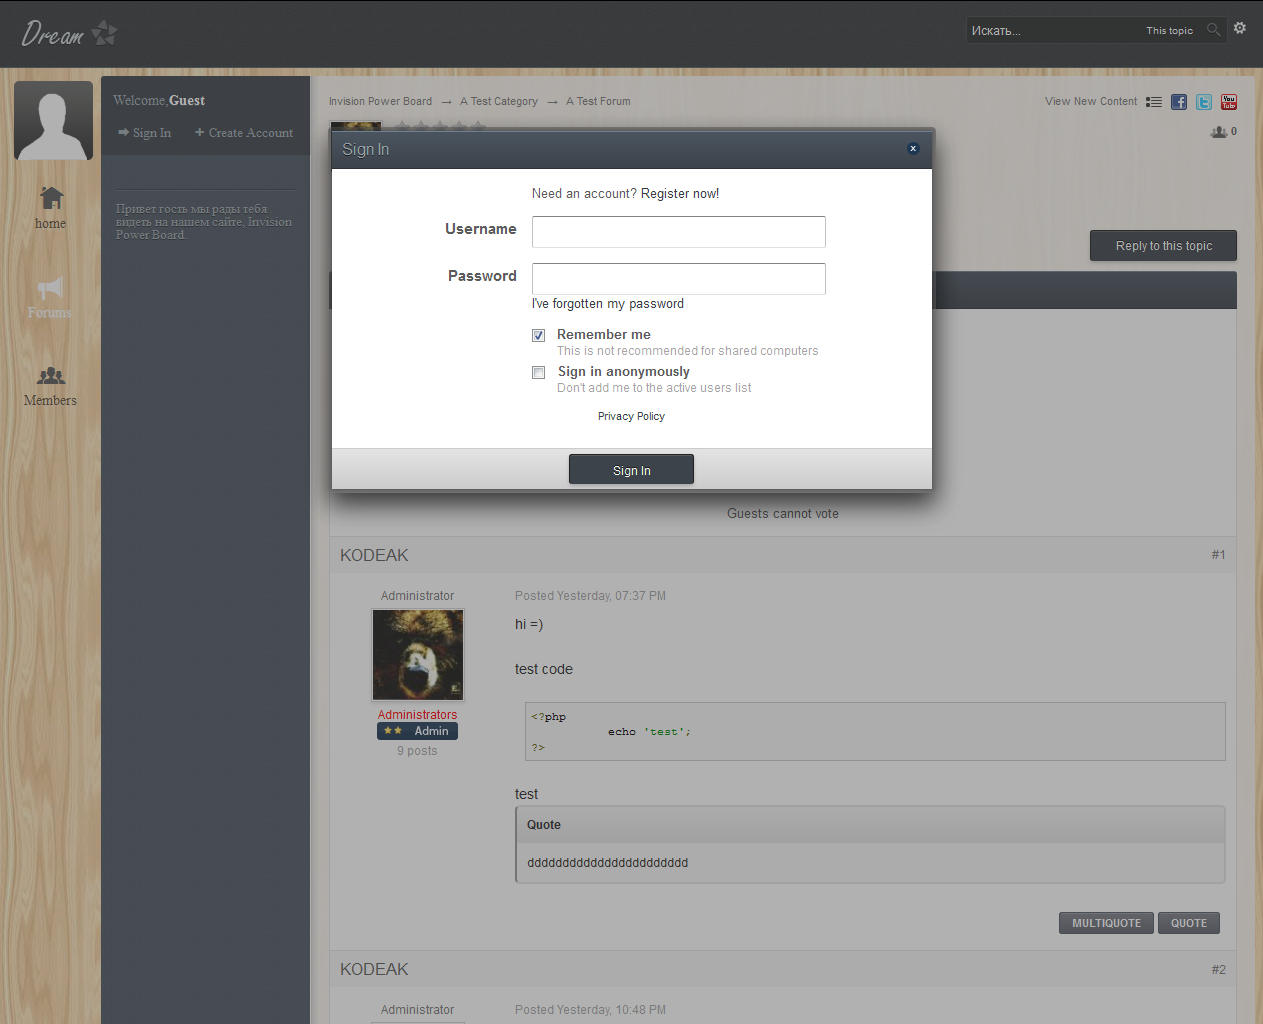Open Members icon in sidebar
Viewport: 1263px width, 1024px height.
pyautogui.click(x=51, y=376)
